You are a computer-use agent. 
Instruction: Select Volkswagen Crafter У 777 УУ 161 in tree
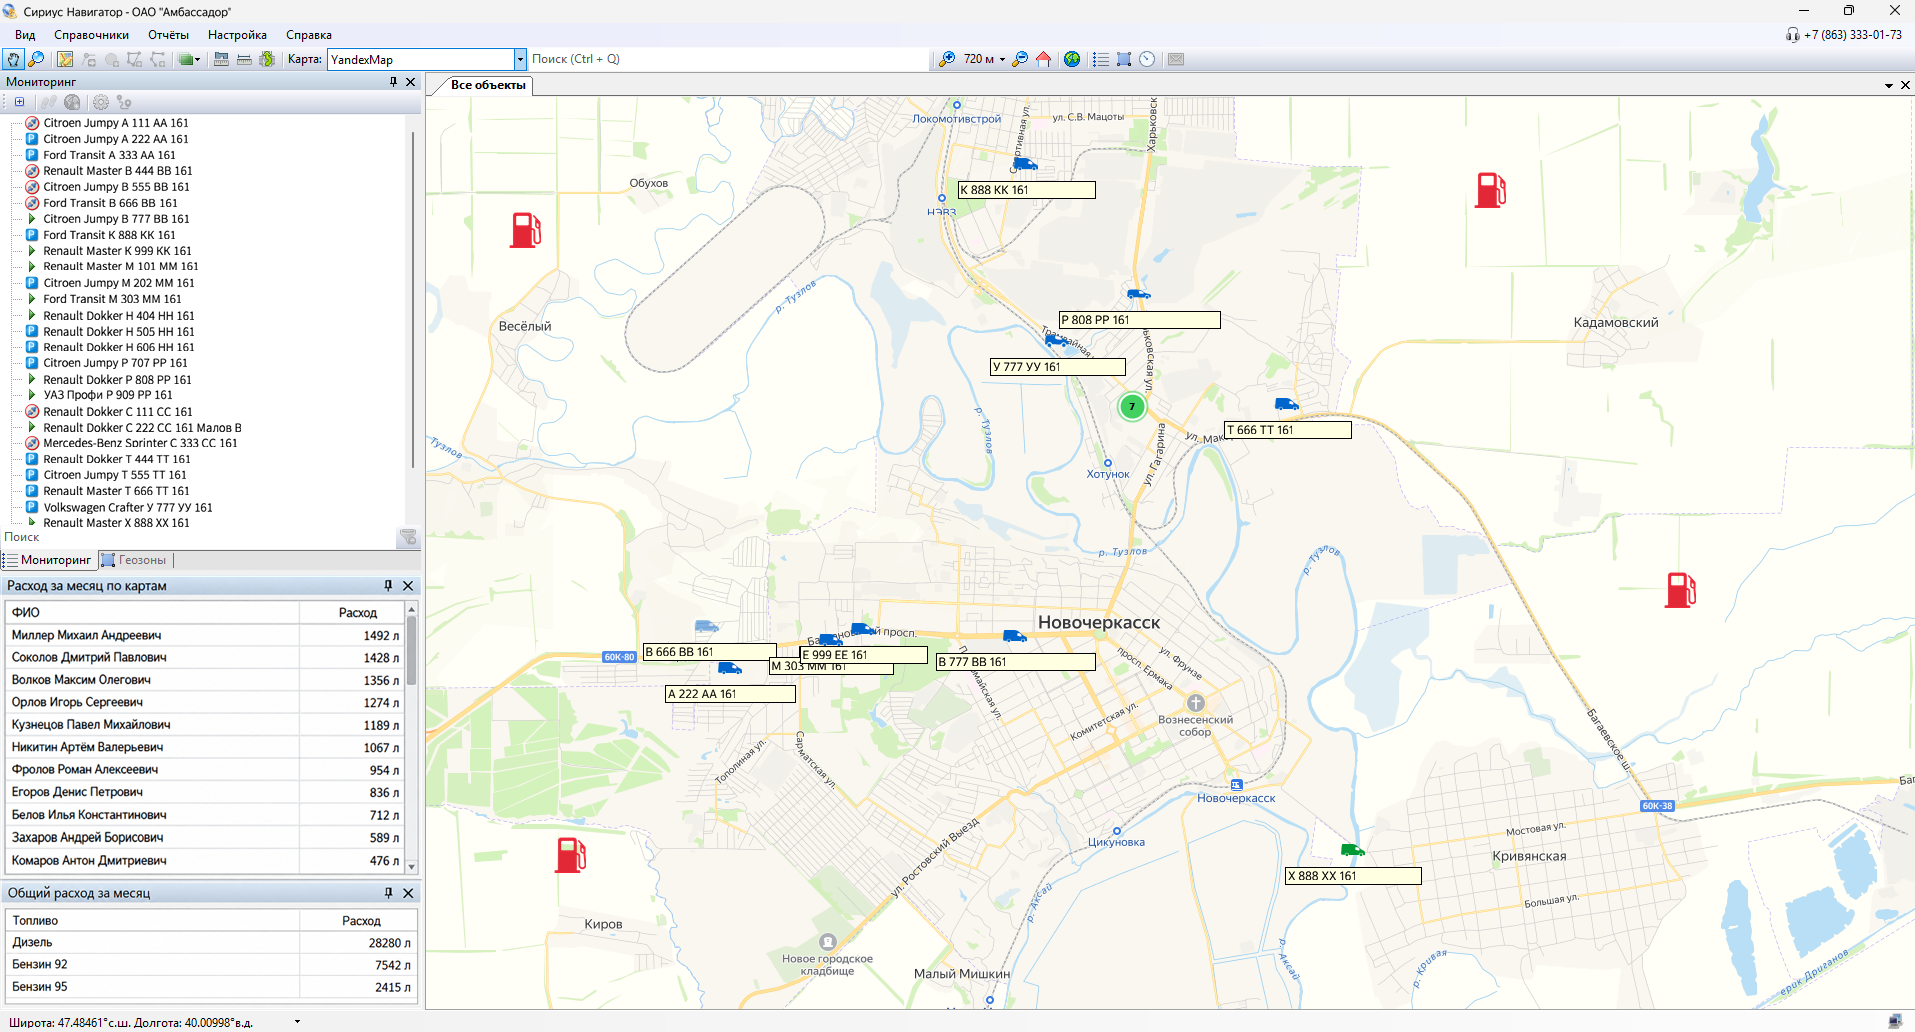click(x=128, y=507)
